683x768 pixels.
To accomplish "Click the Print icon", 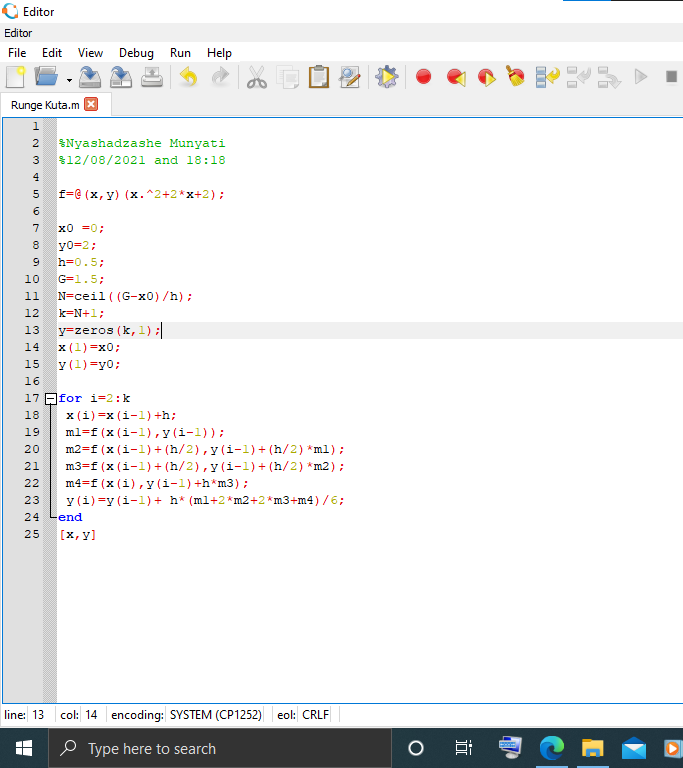I will click(151, 77).
